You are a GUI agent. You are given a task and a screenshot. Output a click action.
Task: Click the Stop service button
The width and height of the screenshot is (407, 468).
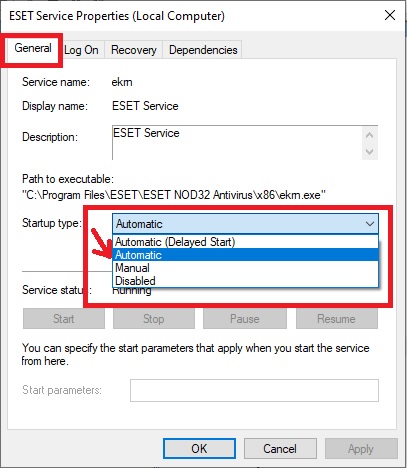tap(154, 319)
